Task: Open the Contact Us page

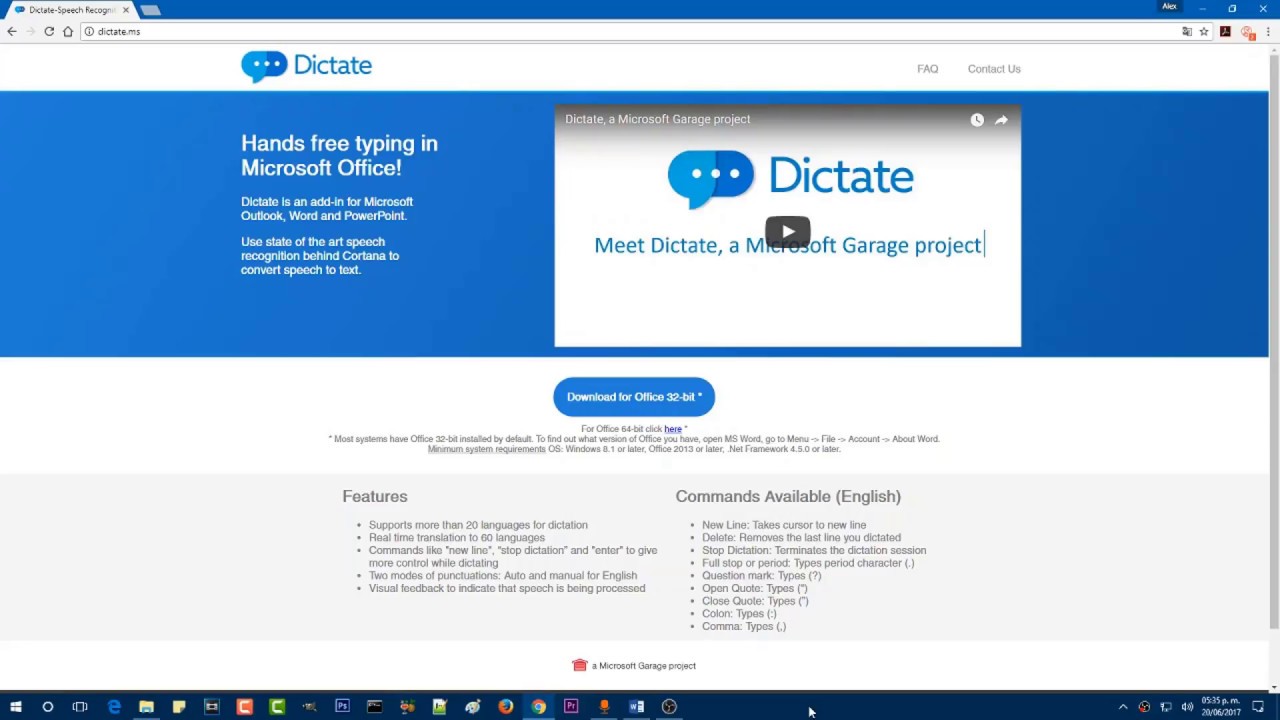Action: click(994, 69)
